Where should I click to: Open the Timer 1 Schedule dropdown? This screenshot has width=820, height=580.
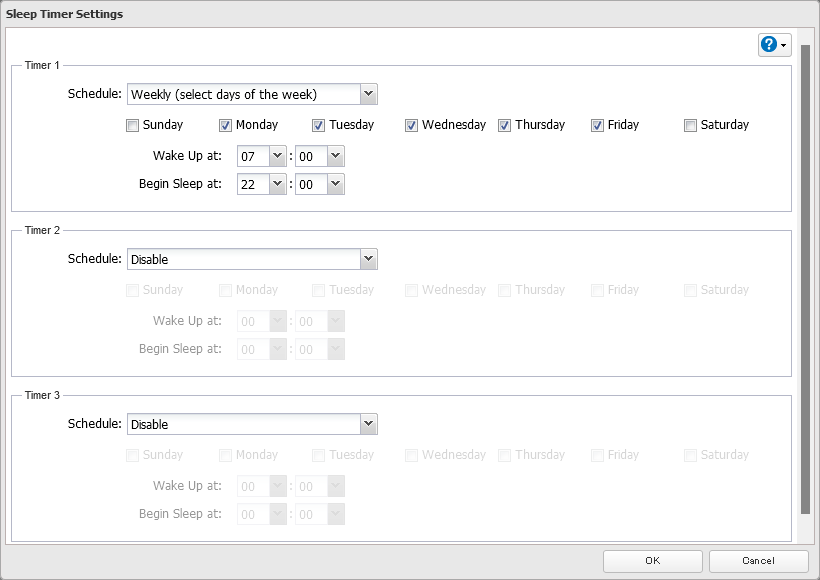369,93
